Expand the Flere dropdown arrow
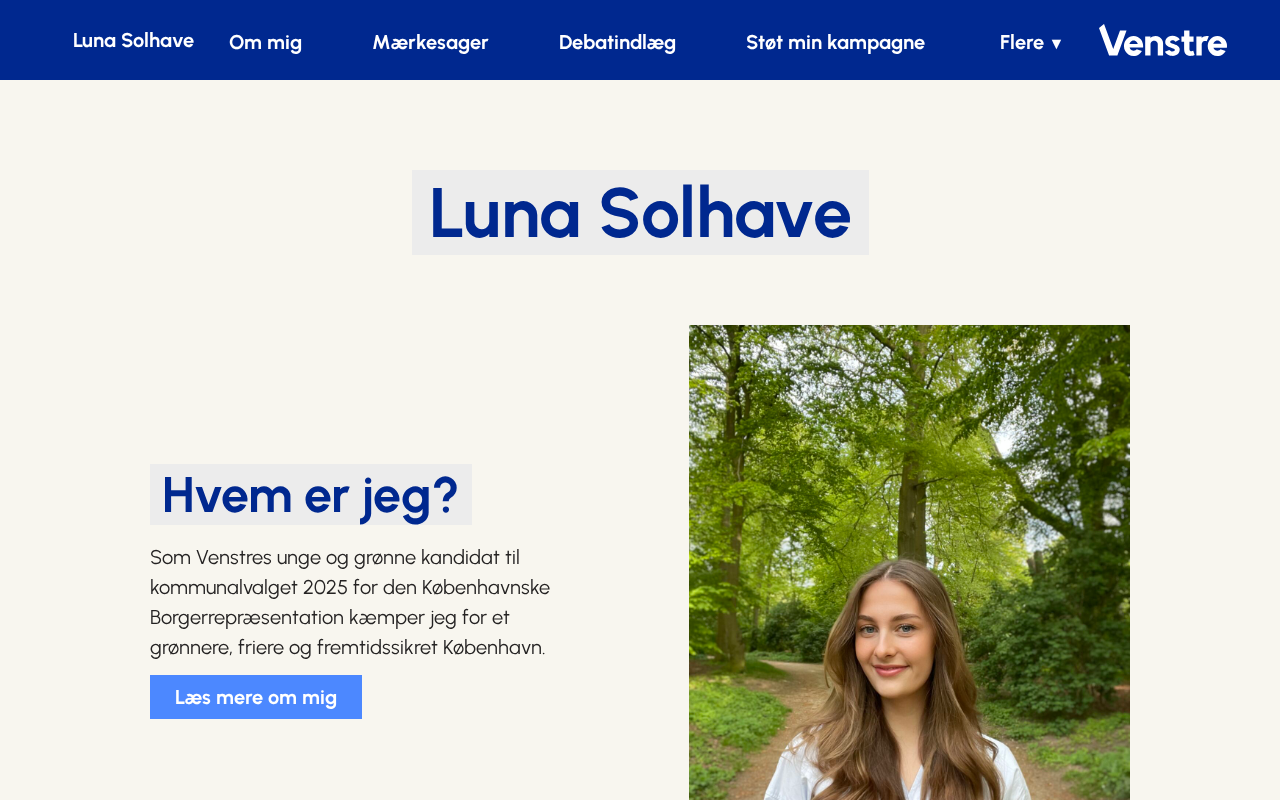Screen dimensions: 1280x800 point(1056,43)
